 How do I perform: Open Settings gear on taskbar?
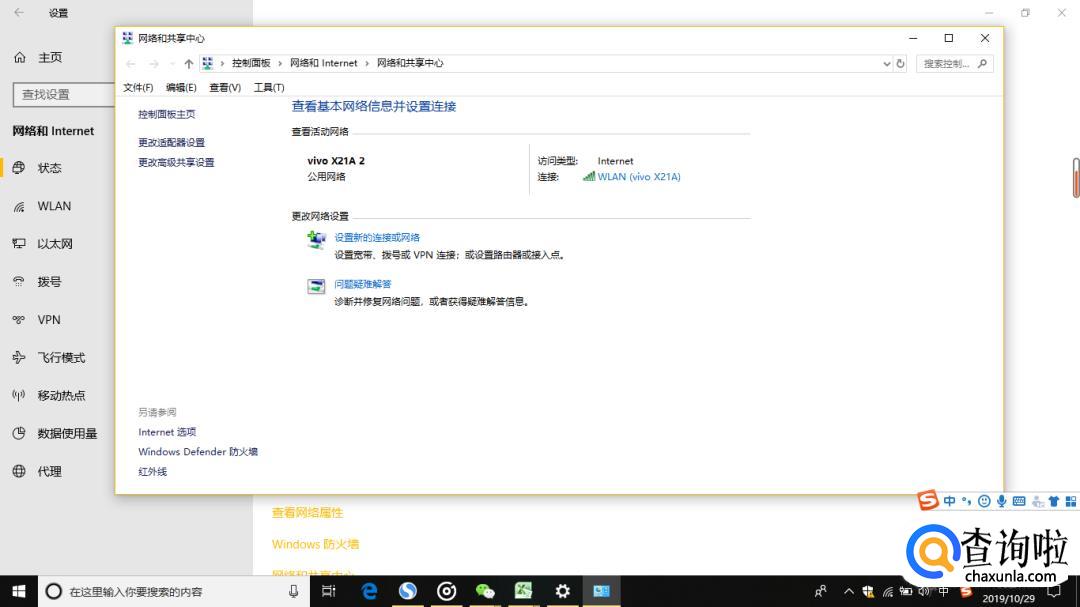[563, 591]
